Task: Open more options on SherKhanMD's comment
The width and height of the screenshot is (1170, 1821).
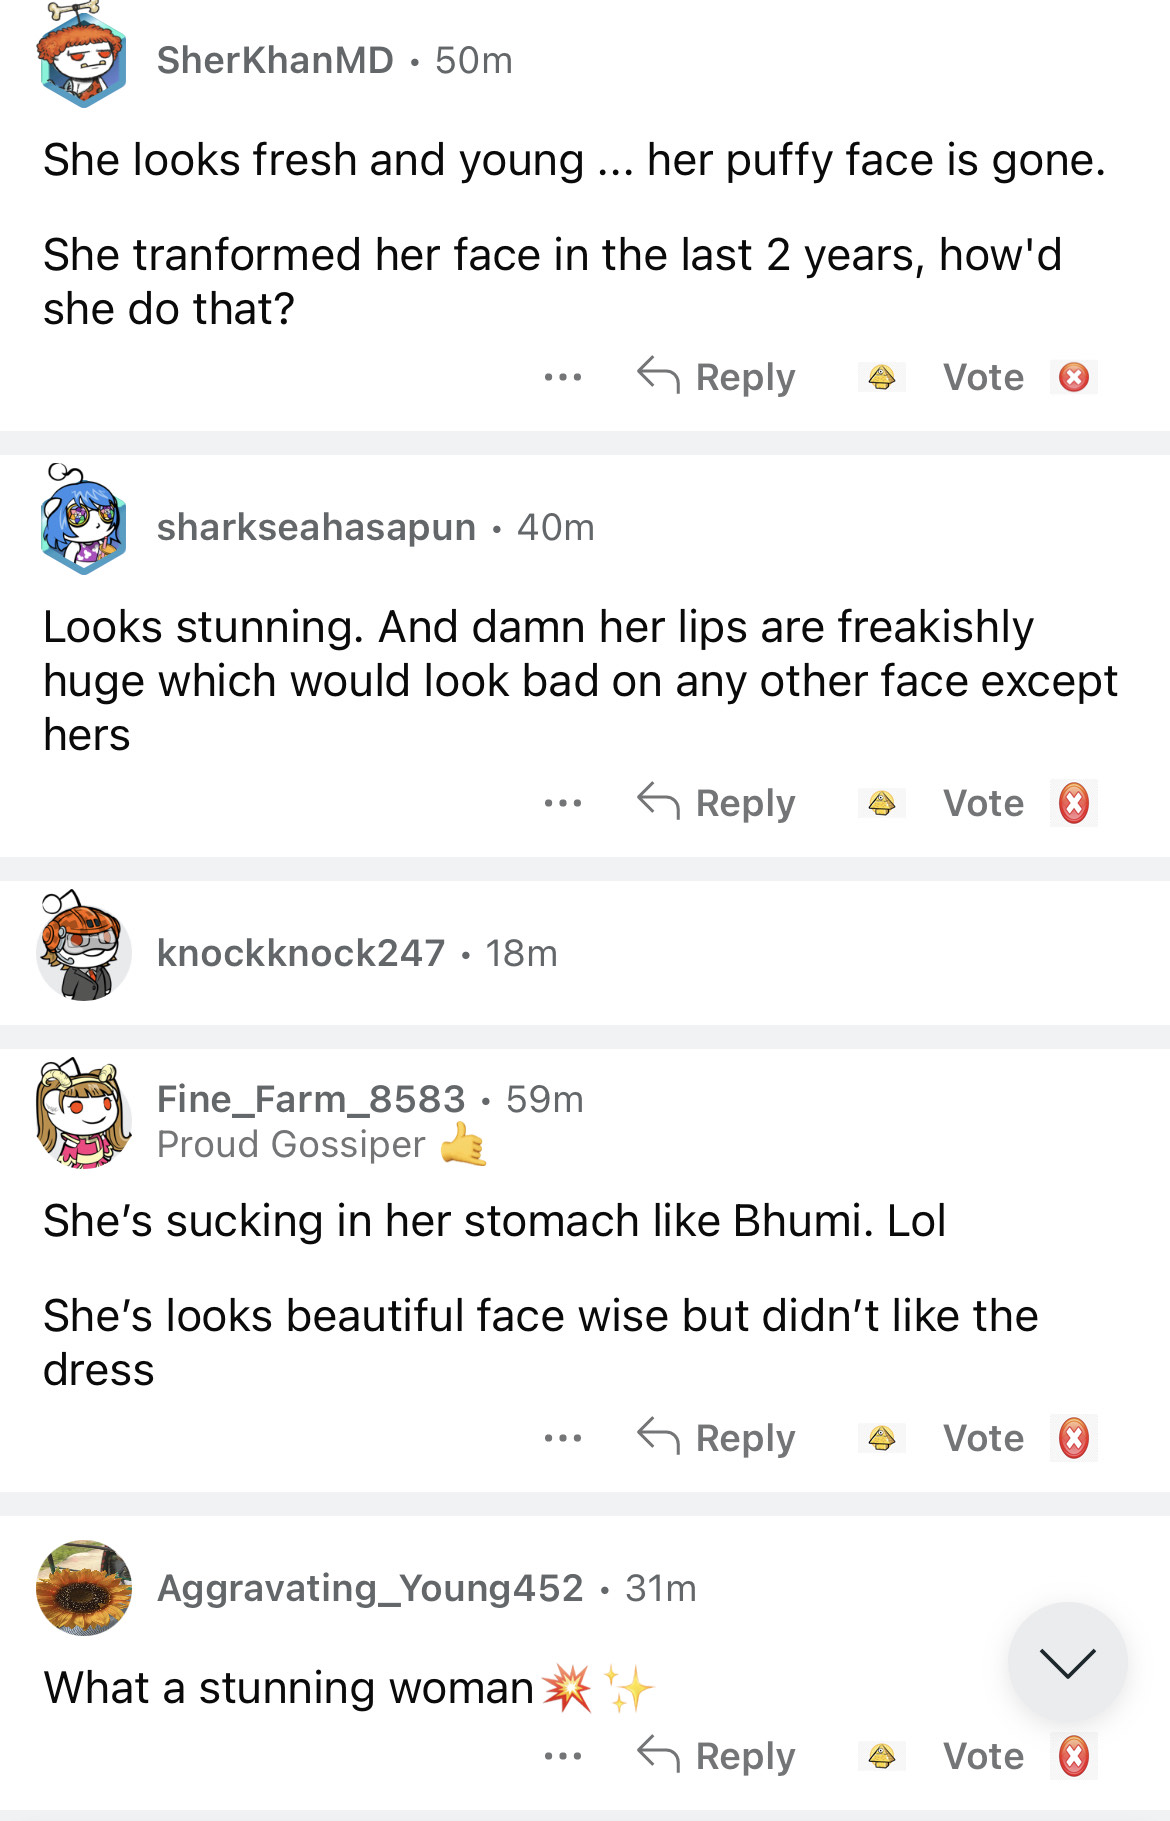Action: click(563, 378)
